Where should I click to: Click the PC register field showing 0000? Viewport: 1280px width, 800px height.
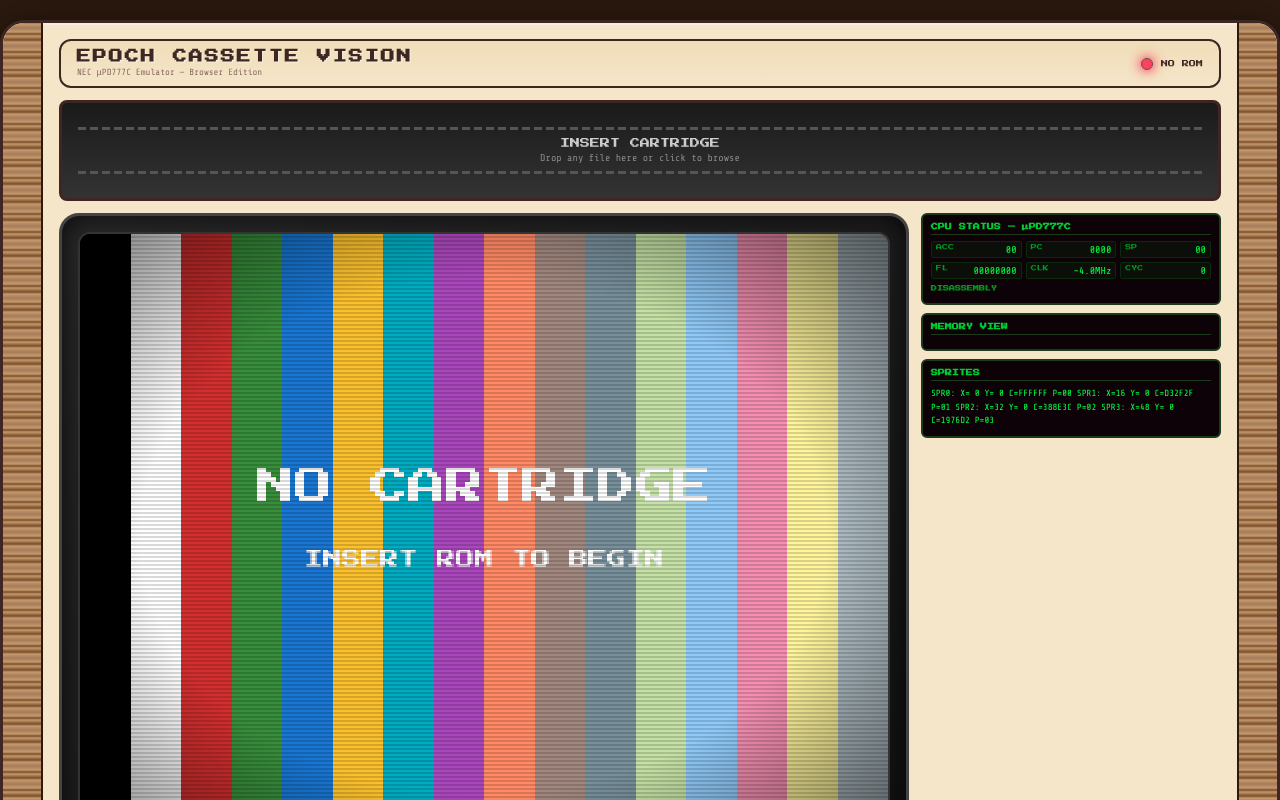pos(1070,248)
